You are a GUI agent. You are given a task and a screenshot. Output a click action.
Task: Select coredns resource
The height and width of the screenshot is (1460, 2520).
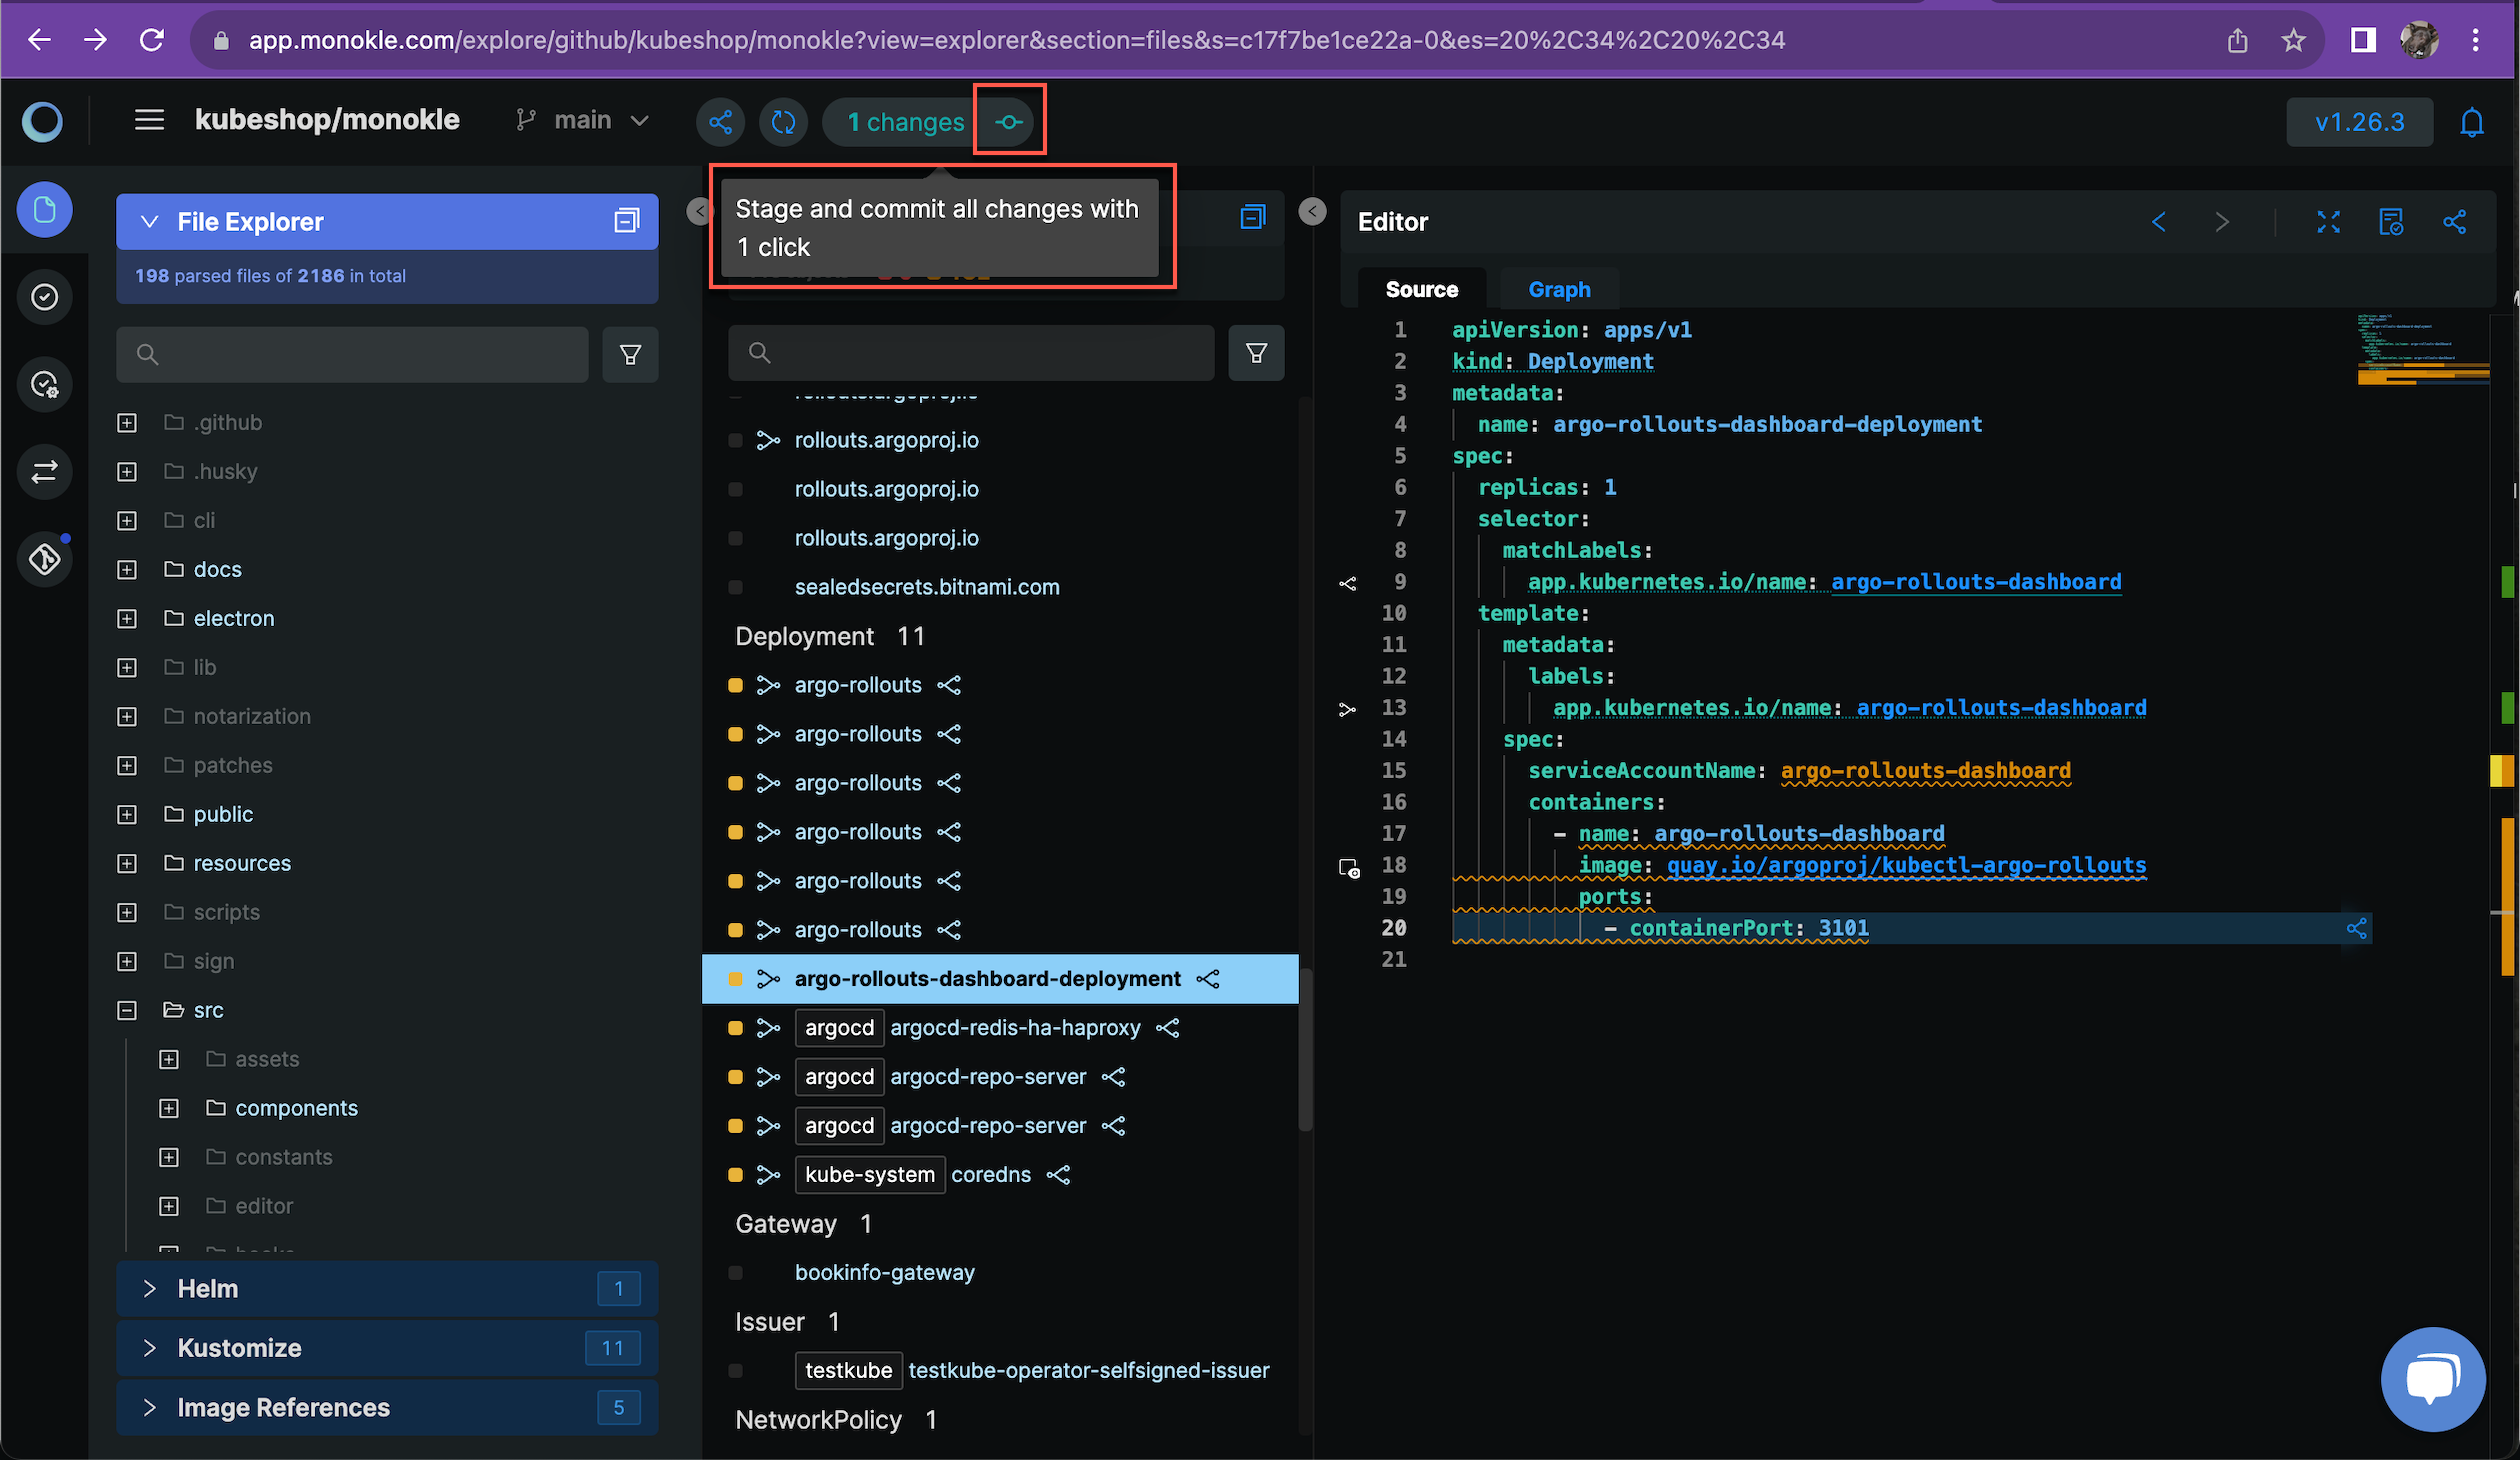click(x=990, y=1174)
